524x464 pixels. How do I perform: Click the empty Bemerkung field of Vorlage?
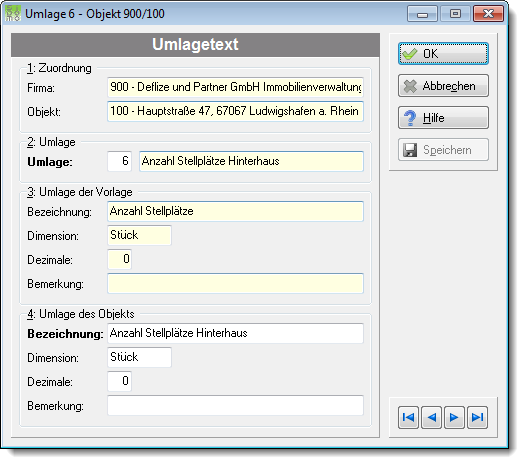pos(235,283)
